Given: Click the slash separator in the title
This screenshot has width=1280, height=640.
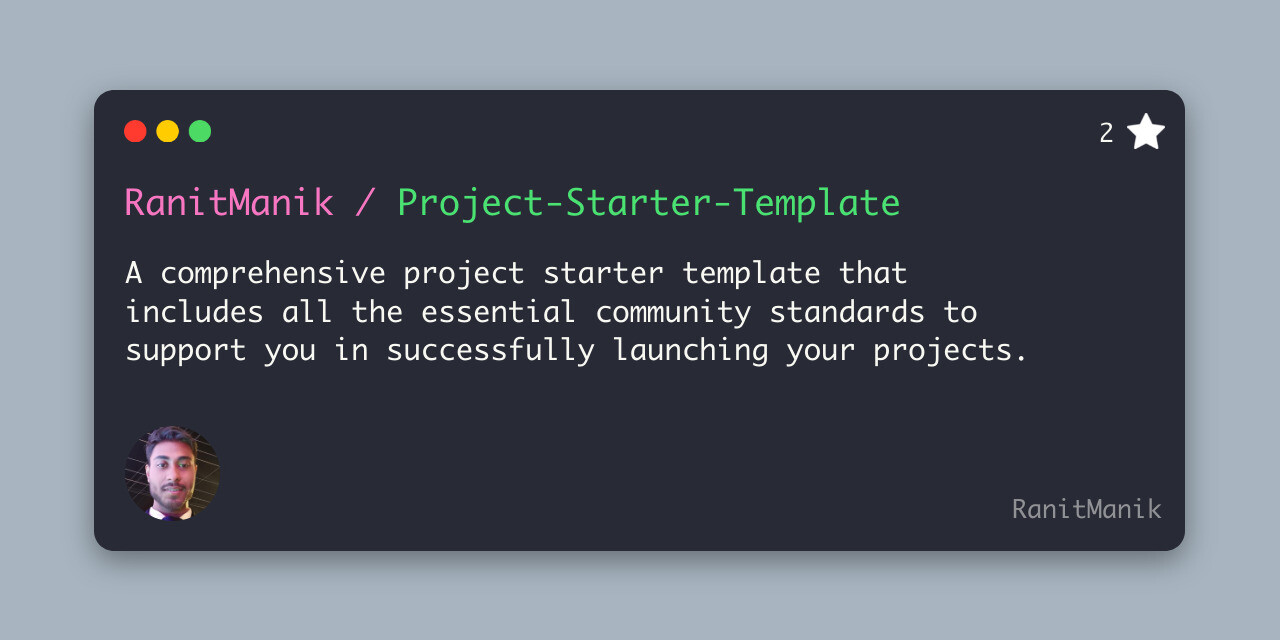Looking at the screenshot, I should 366,203.
